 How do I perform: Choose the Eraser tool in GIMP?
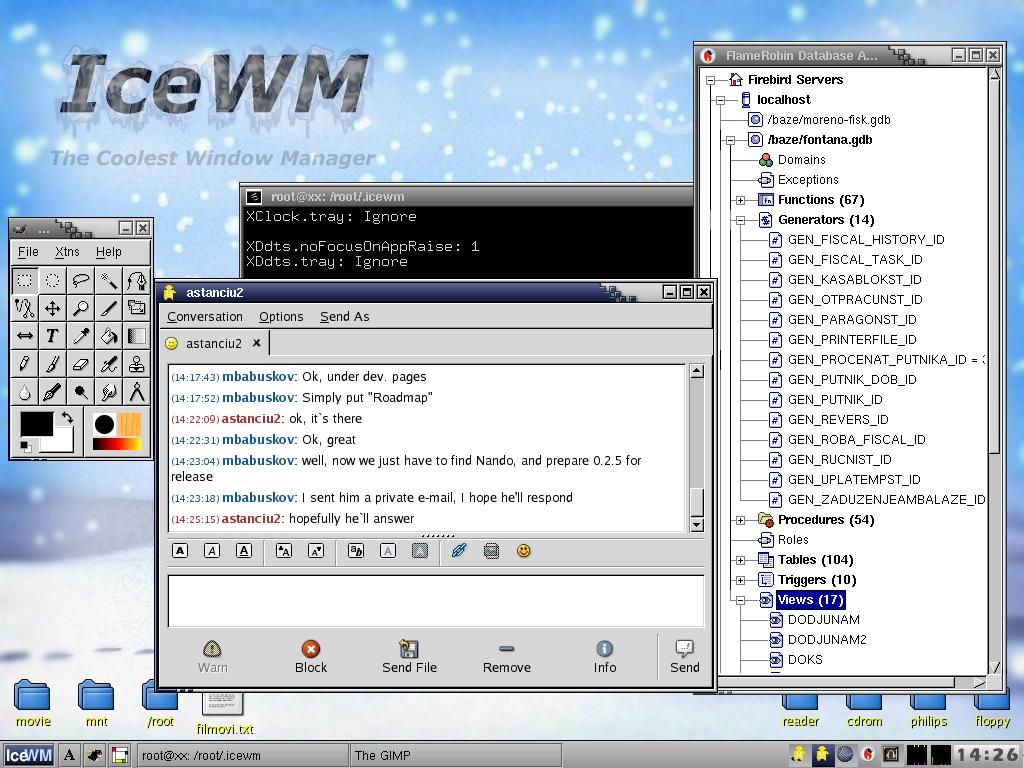(81, 364)
